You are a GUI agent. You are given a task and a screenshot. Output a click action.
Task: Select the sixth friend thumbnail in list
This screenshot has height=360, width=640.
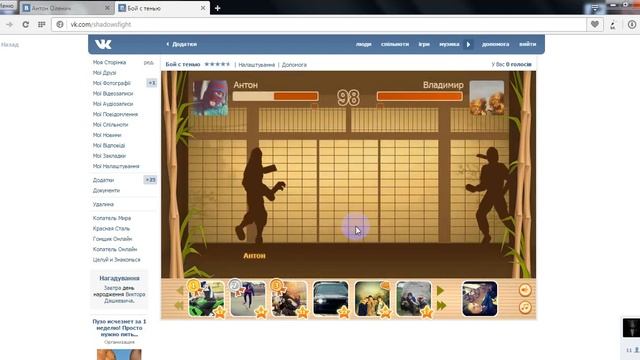click(413, 298)
